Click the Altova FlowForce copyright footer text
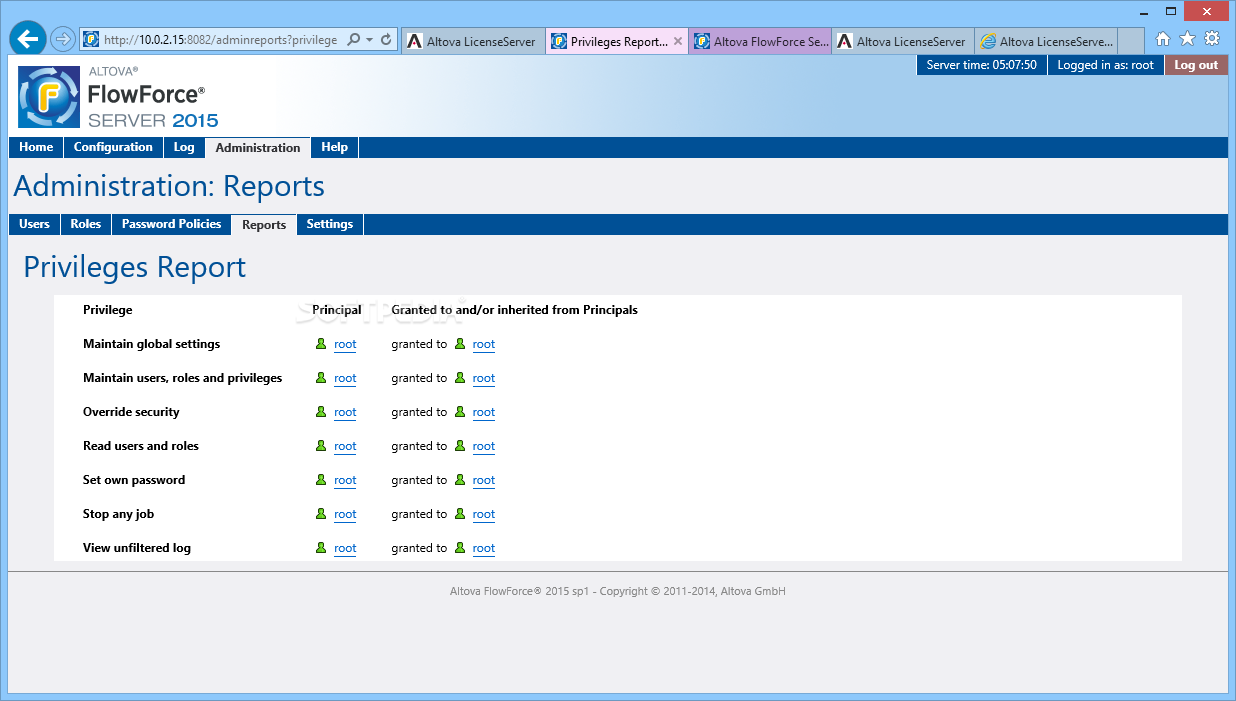The height and width of the screenshot is (701, 1236). (x=618, y=591)
